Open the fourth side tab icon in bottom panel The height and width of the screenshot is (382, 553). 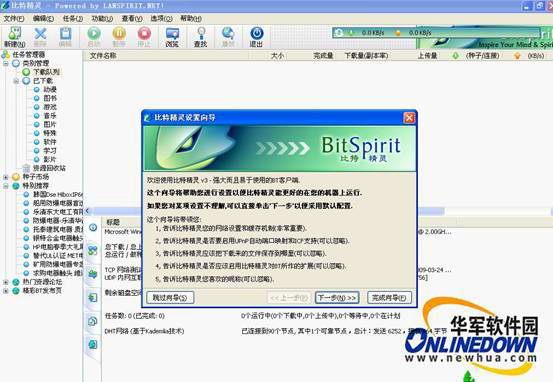pyautogui.click(x=93, y=297)
